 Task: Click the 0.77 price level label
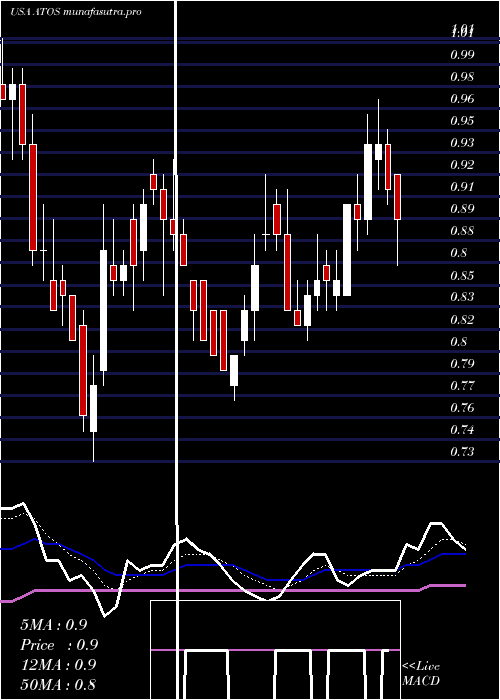462,386
